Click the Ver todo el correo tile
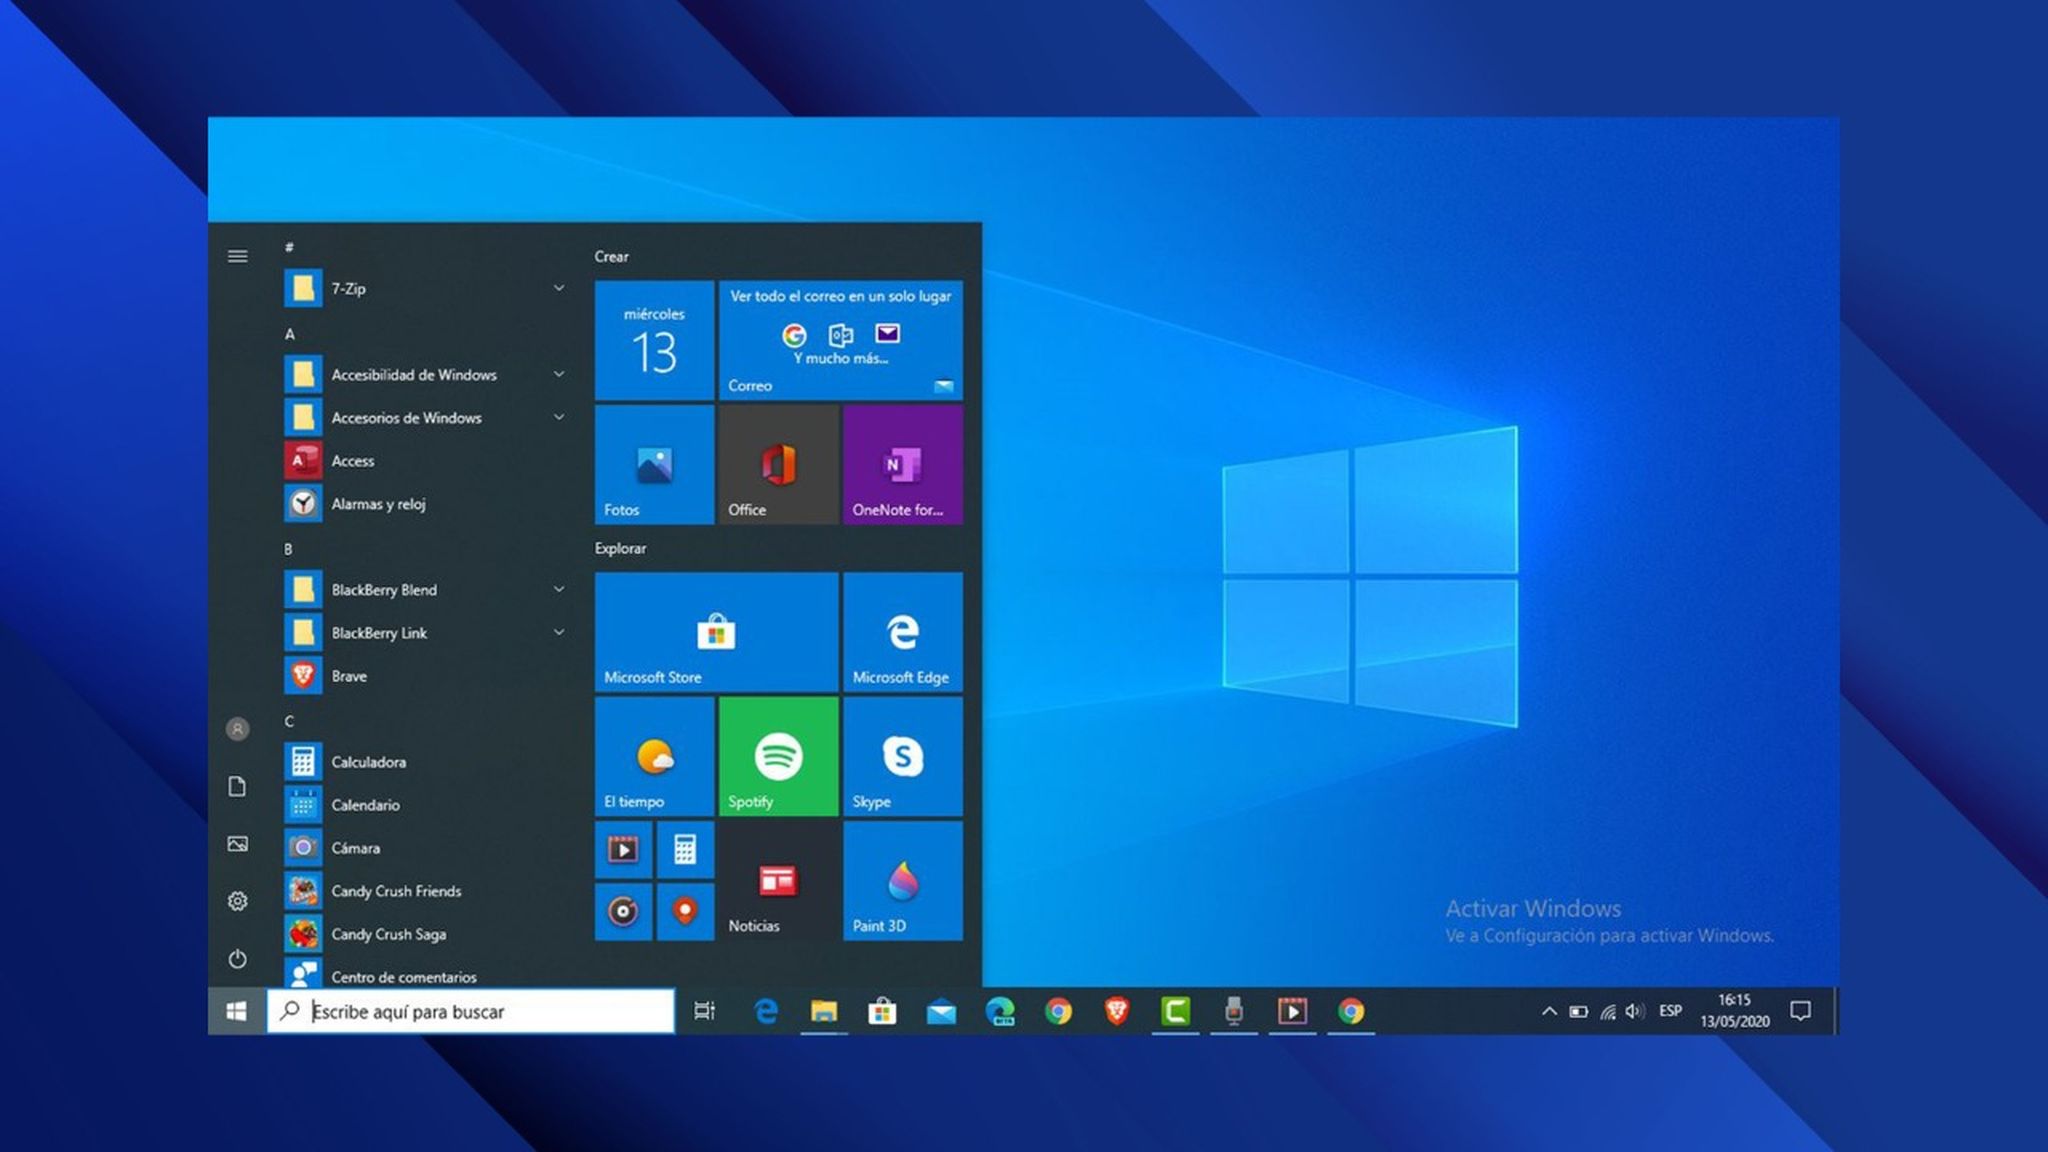The width and height of the screenshot is (2048, 1152). (840, 340)
